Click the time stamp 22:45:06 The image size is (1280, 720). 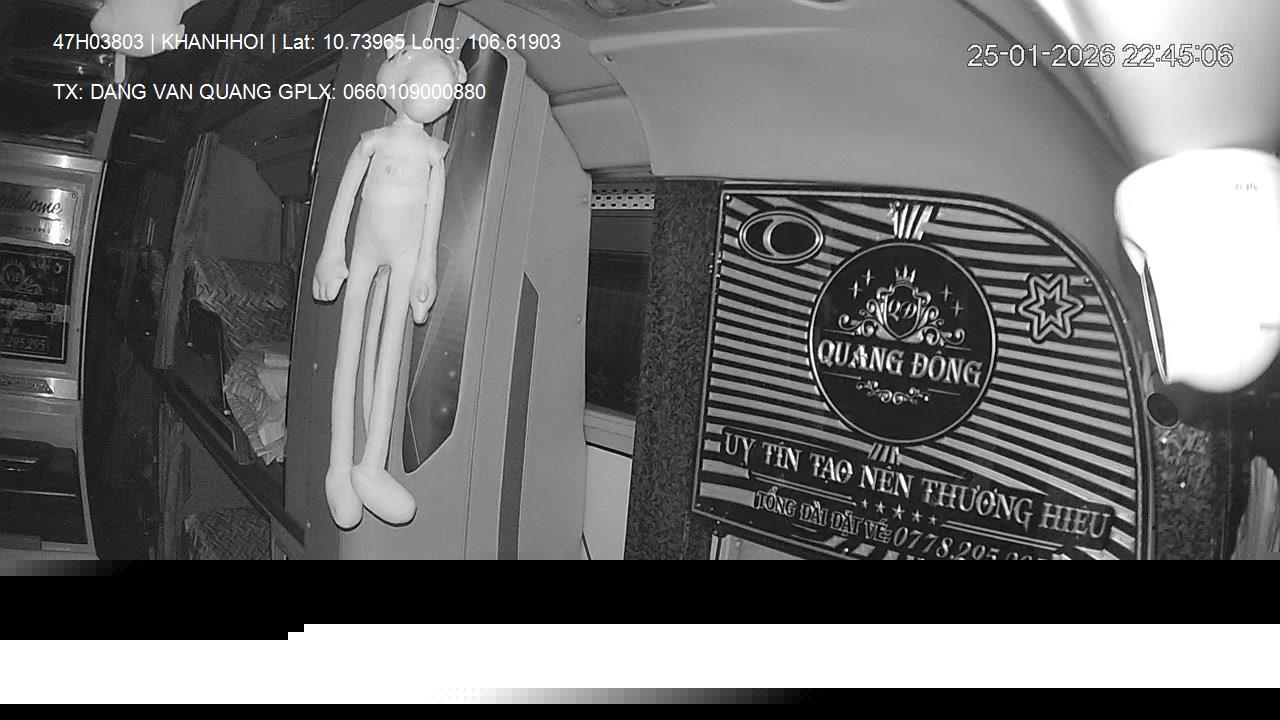click(1177, 56)
